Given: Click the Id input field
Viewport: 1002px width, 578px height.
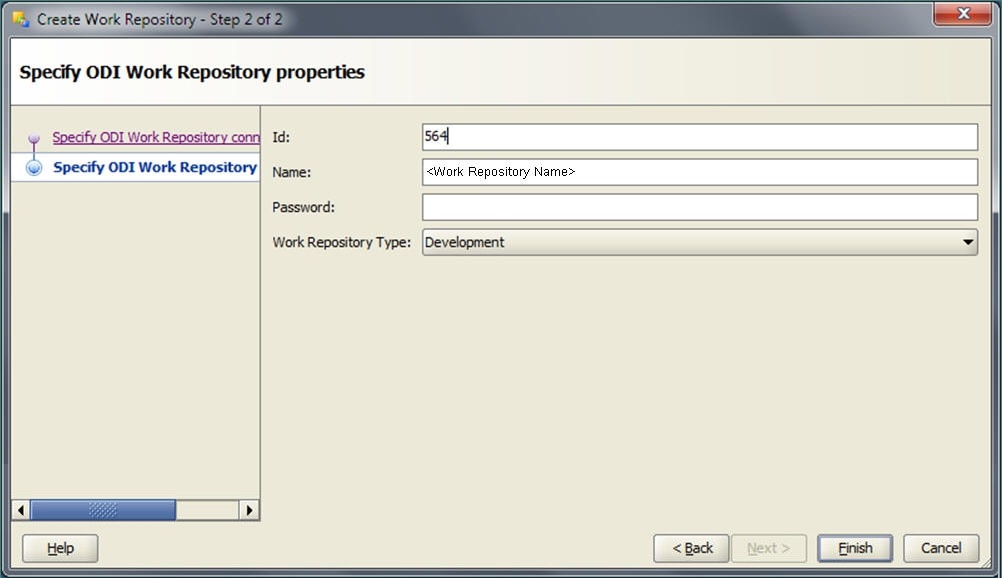Looking at the screenshot, I should click(700, 137).
